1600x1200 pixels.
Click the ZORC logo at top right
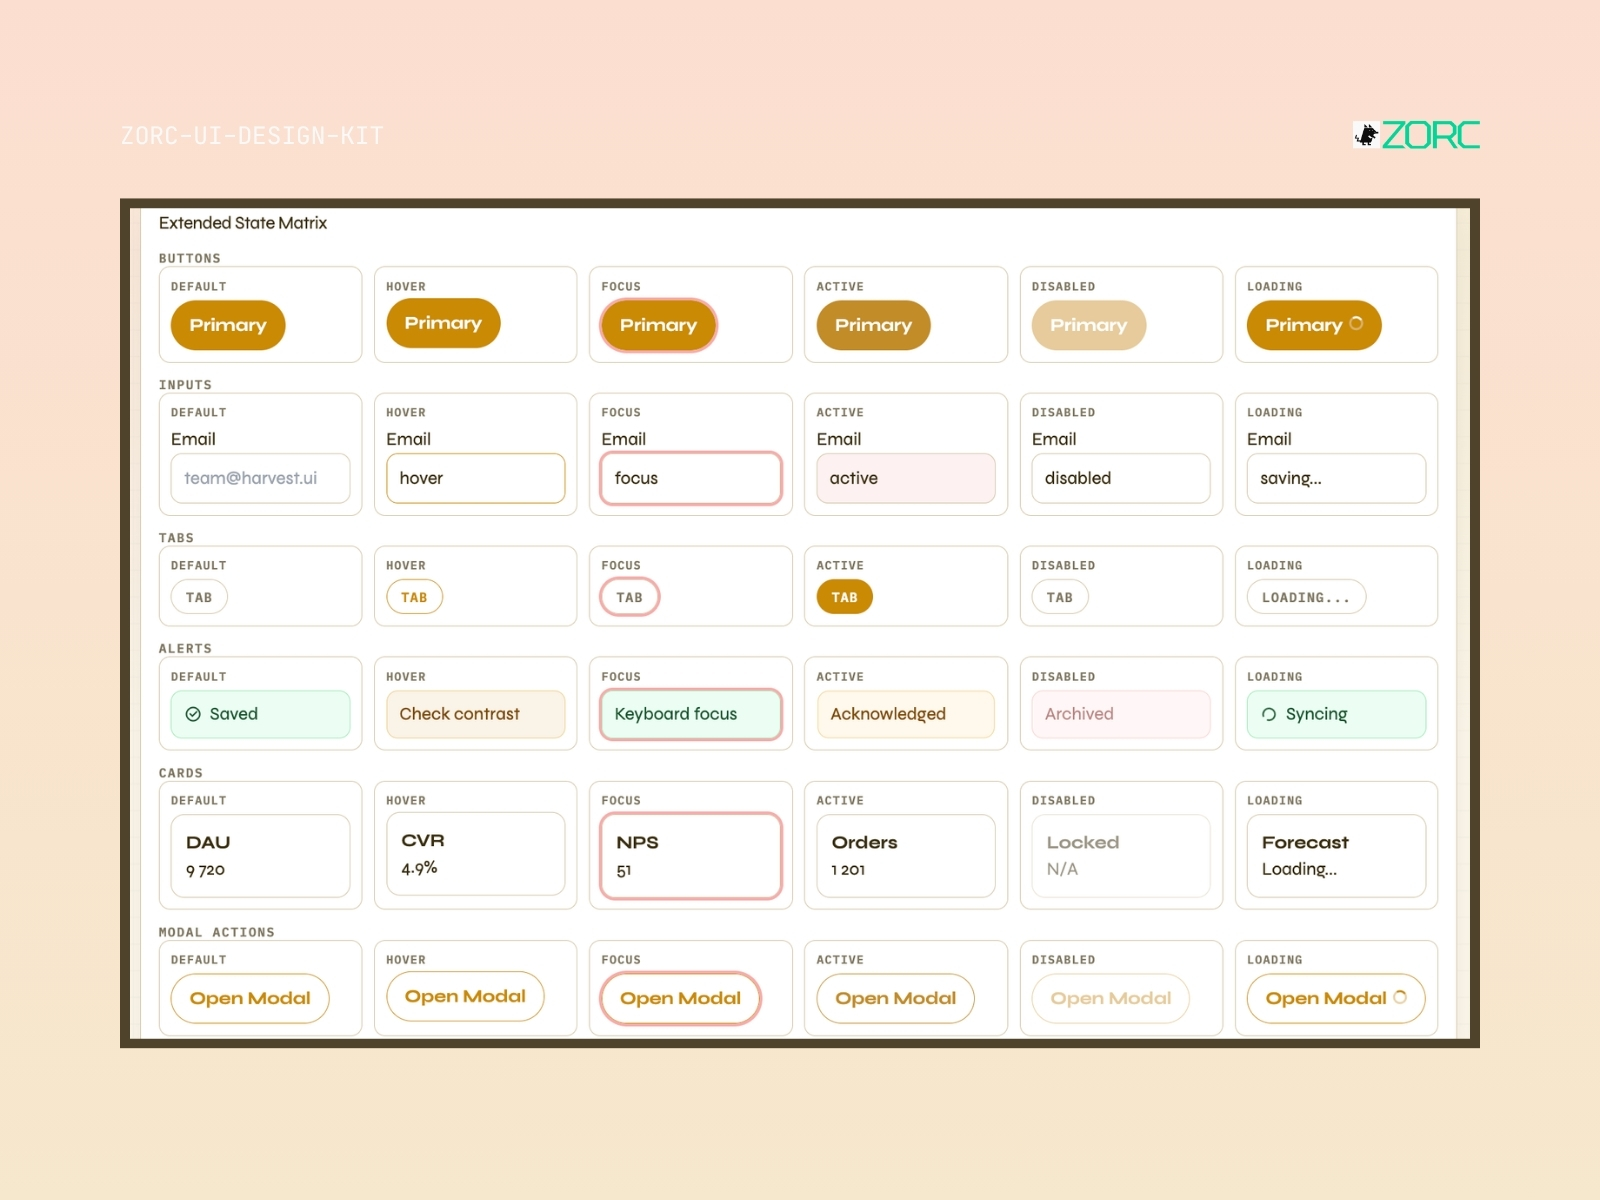coord(1416,135)
